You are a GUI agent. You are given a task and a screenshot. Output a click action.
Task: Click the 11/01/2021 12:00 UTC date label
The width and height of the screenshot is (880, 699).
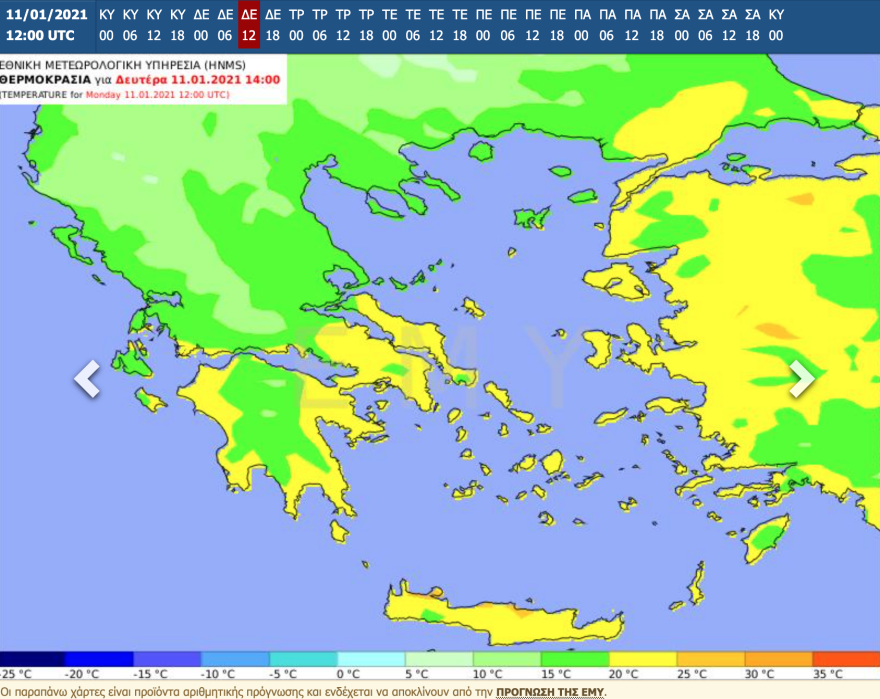pos(46,25)
